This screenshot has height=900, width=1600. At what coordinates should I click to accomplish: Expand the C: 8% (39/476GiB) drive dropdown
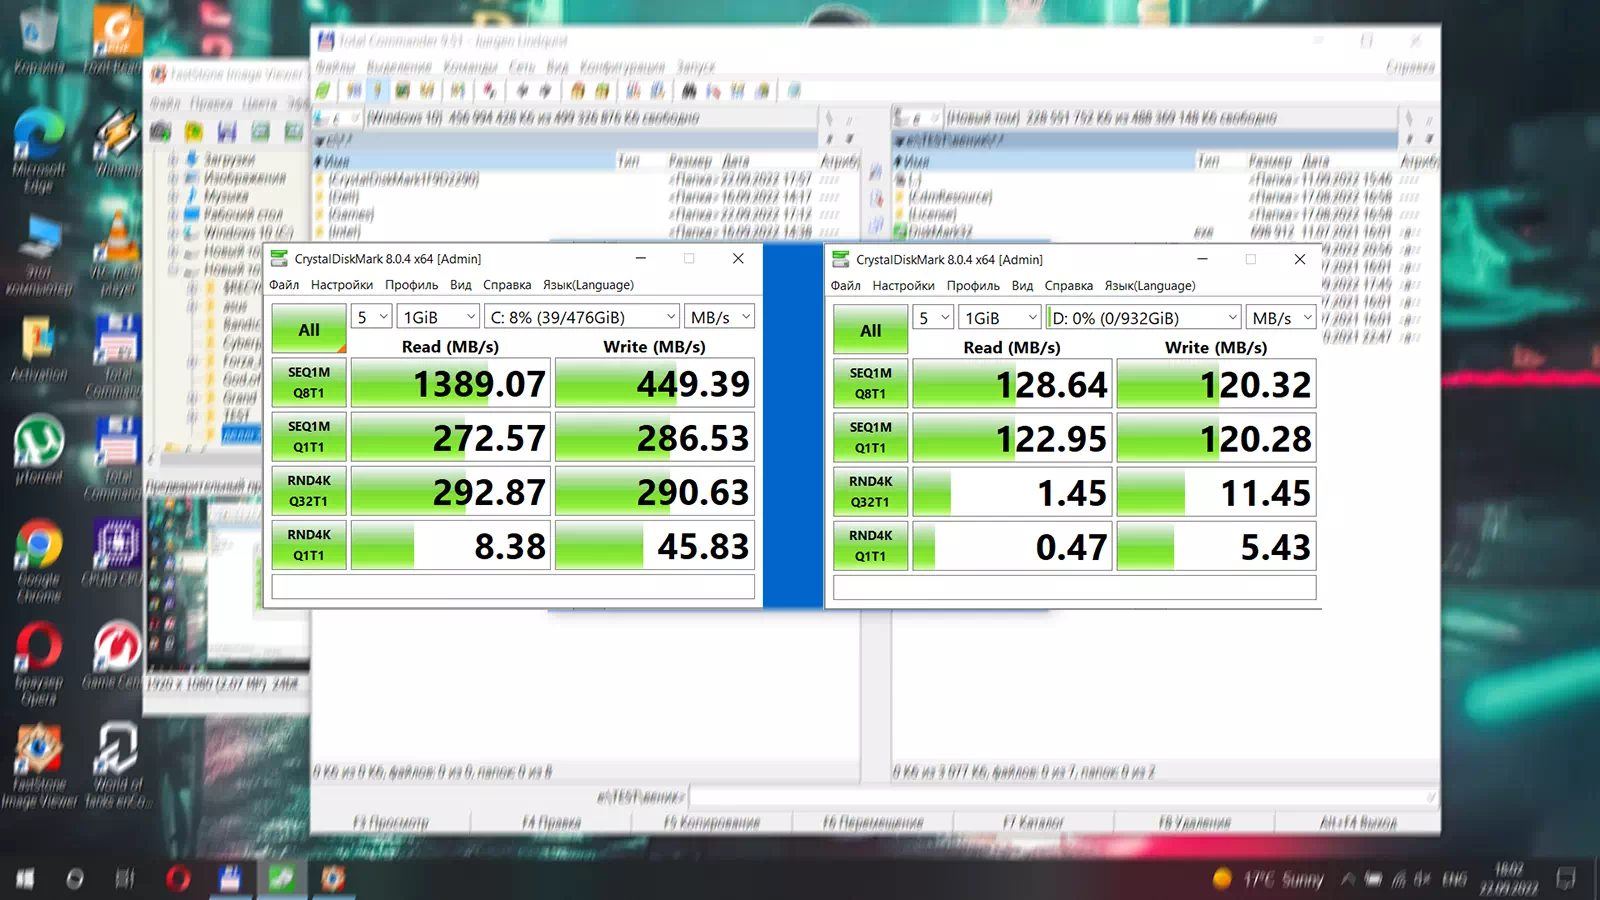[x=582, y=317]
